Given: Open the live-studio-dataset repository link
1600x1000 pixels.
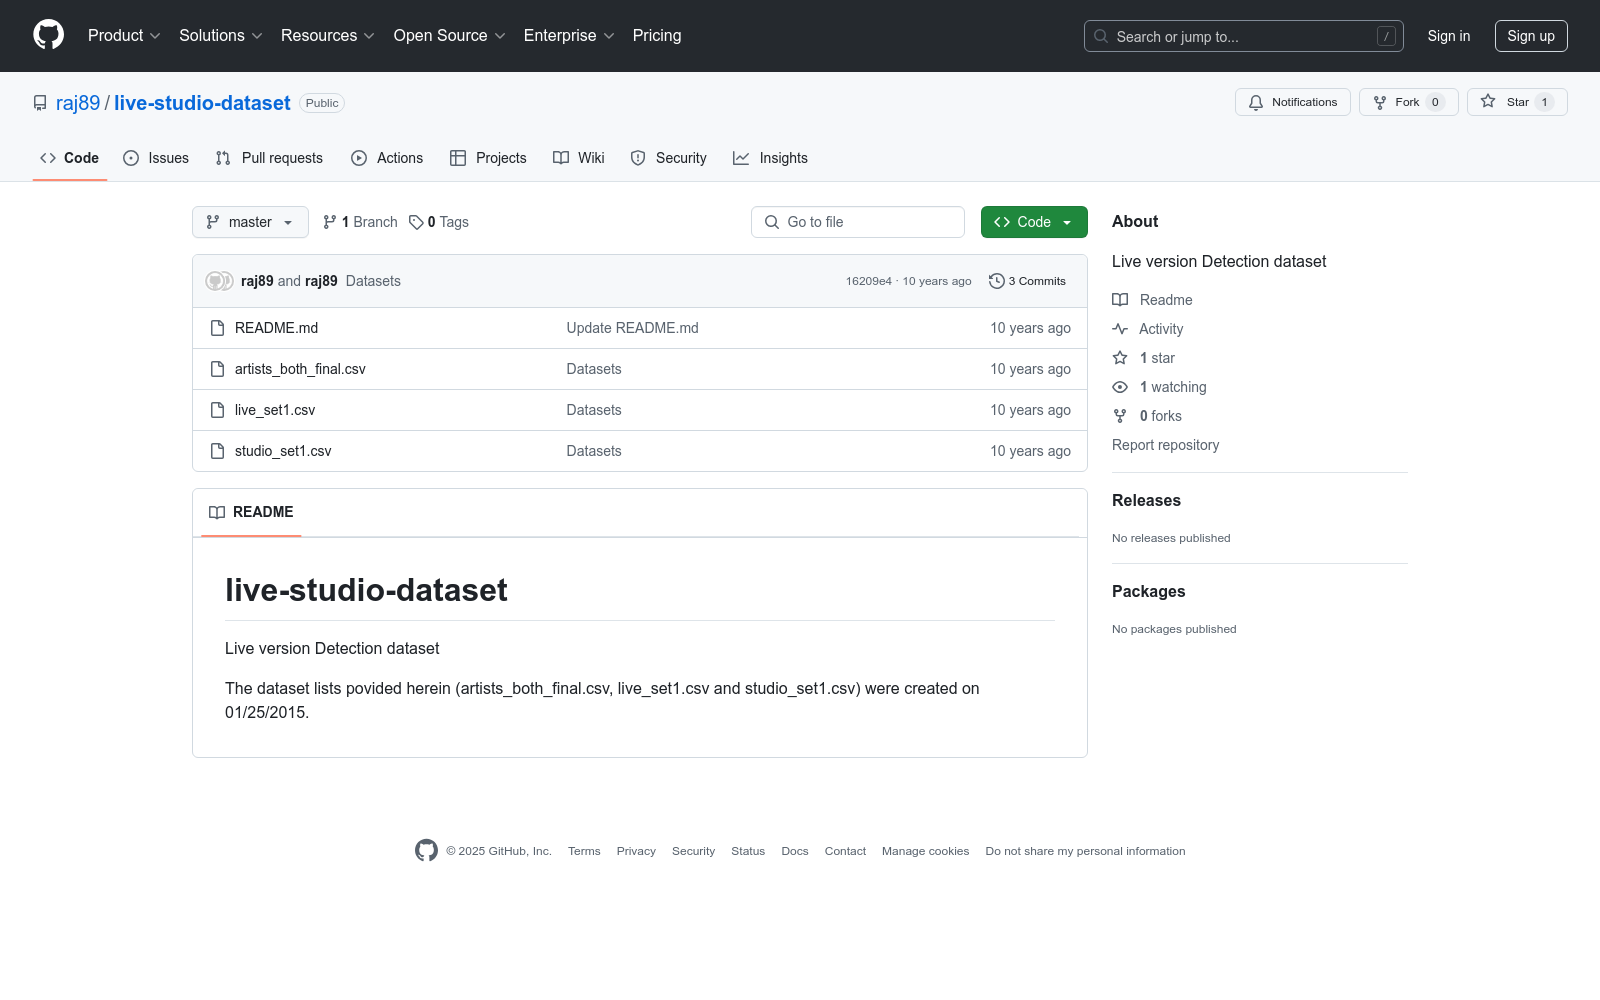Looking at the screenshot, I should click(x=202, y=103).
